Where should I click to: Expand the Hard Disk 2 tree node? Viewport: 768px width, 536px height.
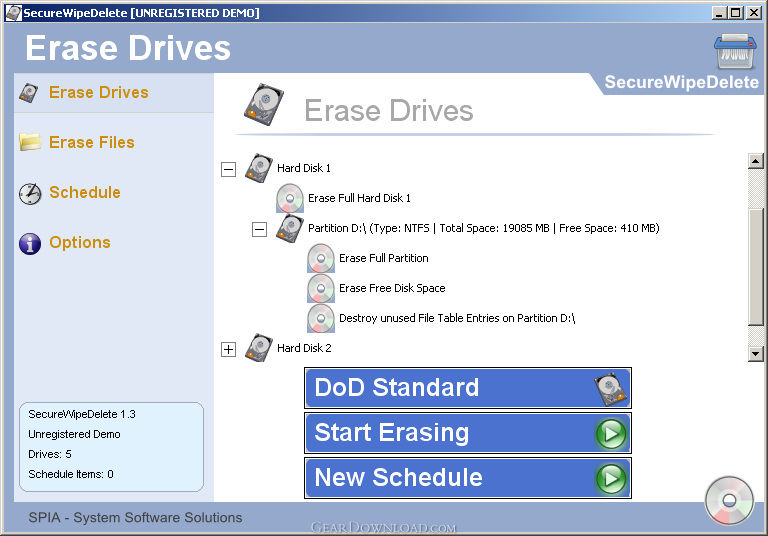228,349
